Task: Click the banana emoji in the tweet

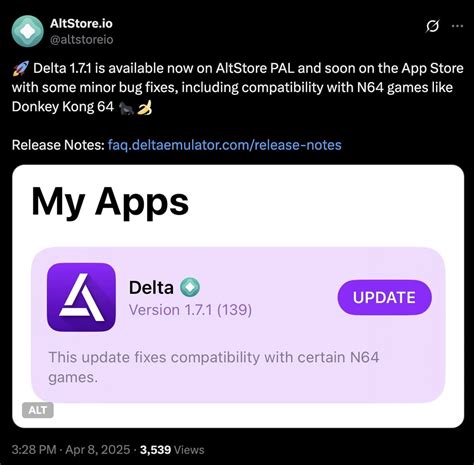Action: click(145, 107)
